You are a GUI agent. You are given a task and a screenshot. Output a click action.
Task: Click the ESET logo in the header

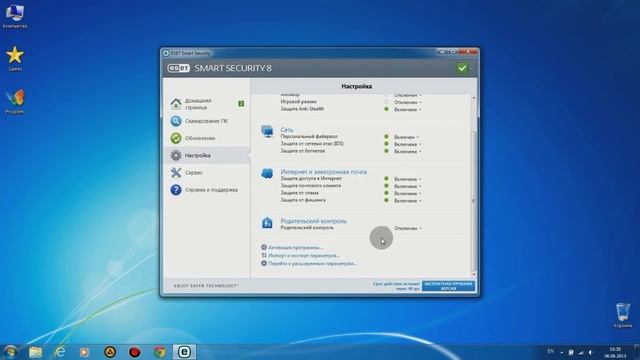pos(178,68)
